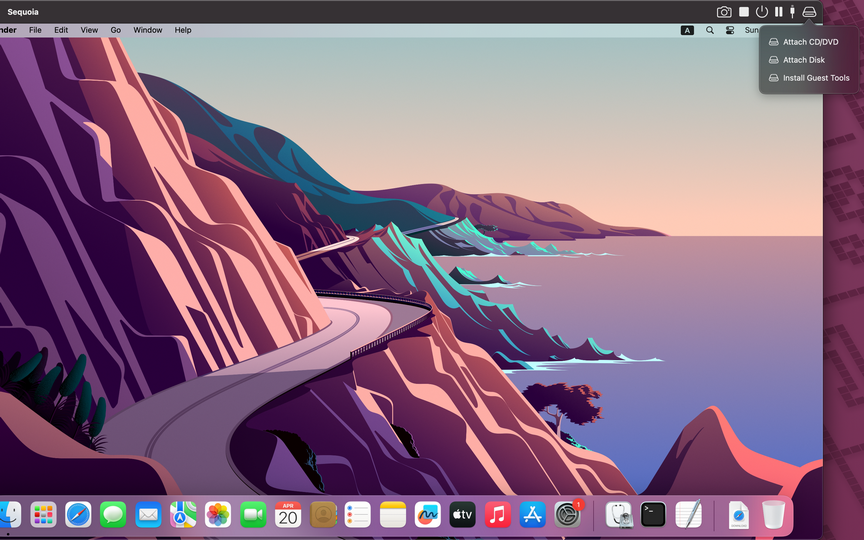Launch Apple TV app
The width and height of the screenshot is (864, 540).
tap(462, 515)
